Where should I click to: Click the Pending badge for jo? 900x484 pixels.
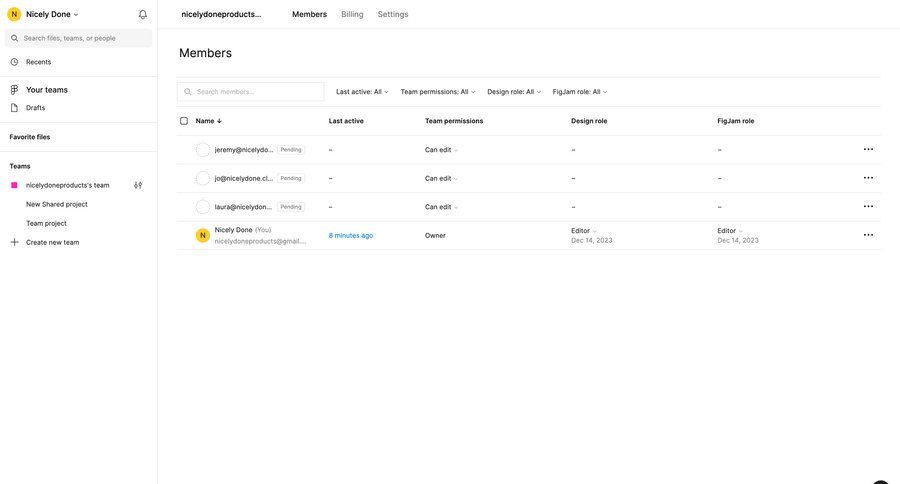[291, 179]
